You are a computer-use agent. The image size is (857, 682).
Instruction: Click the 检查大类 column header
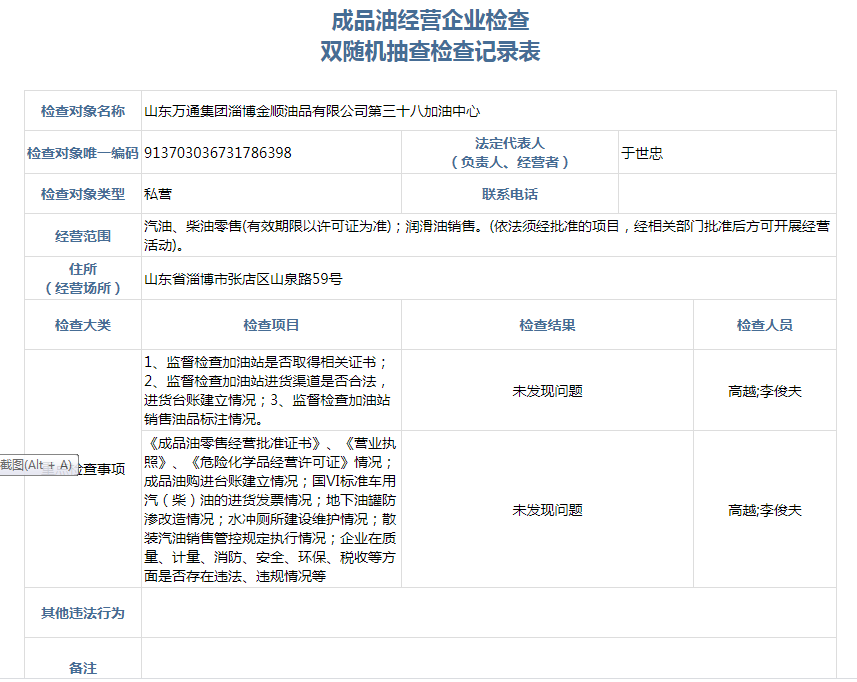(x=83, y=325)
